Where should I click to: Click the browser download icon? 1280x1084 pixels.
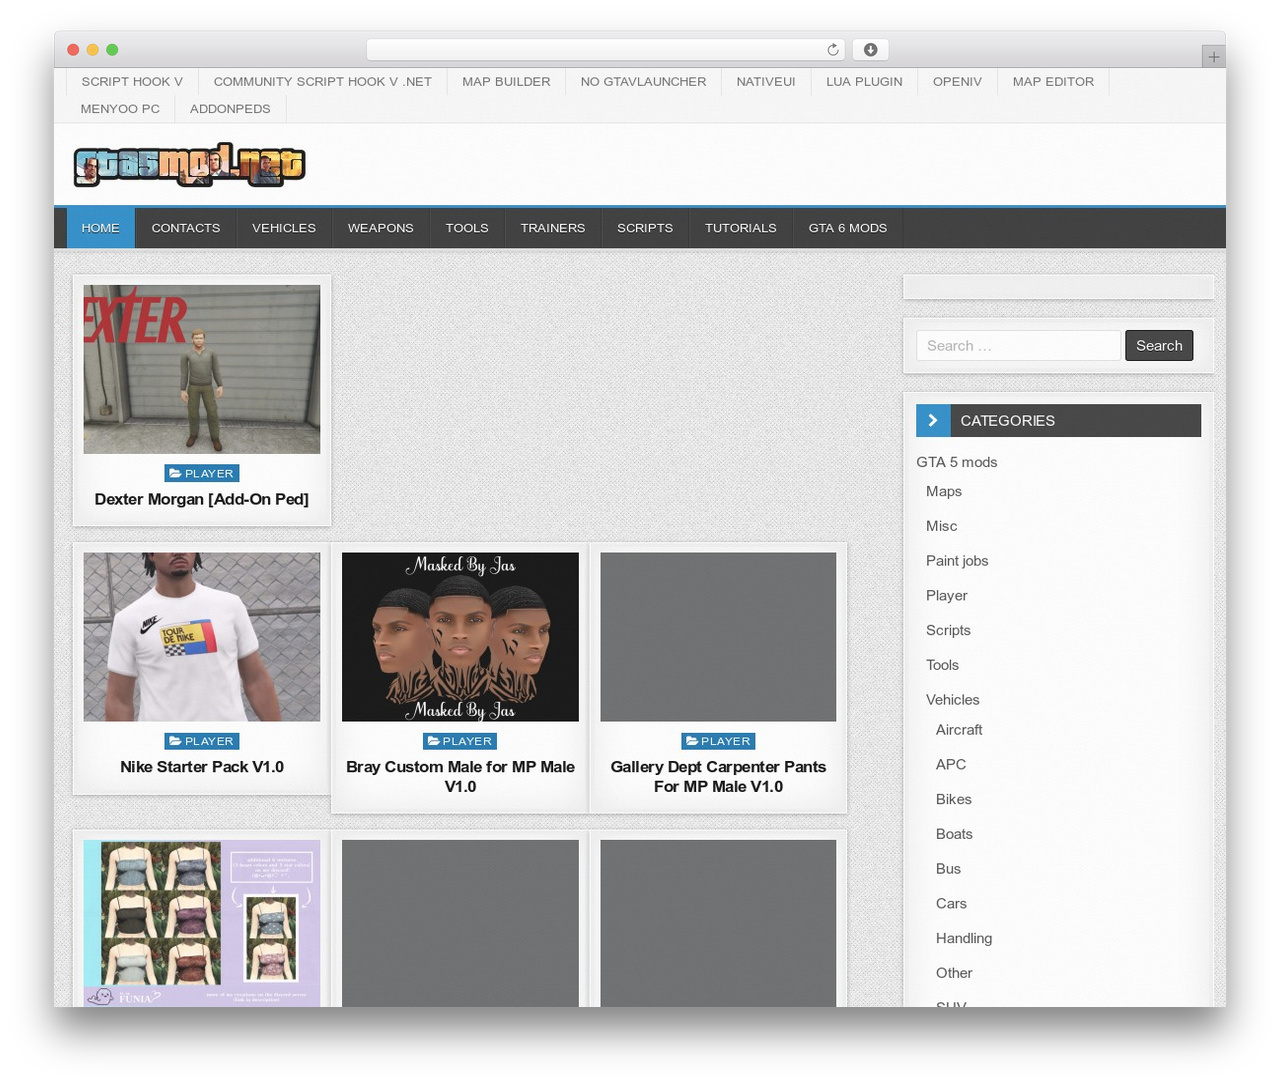870,50
